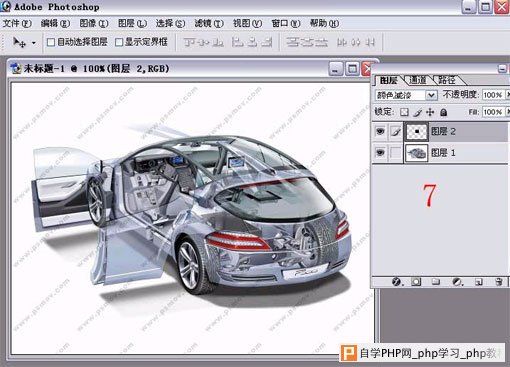Screen dimensions: 510x367
Task: Click the distribute horizontal centers icon
Action: tap(356, 42)
